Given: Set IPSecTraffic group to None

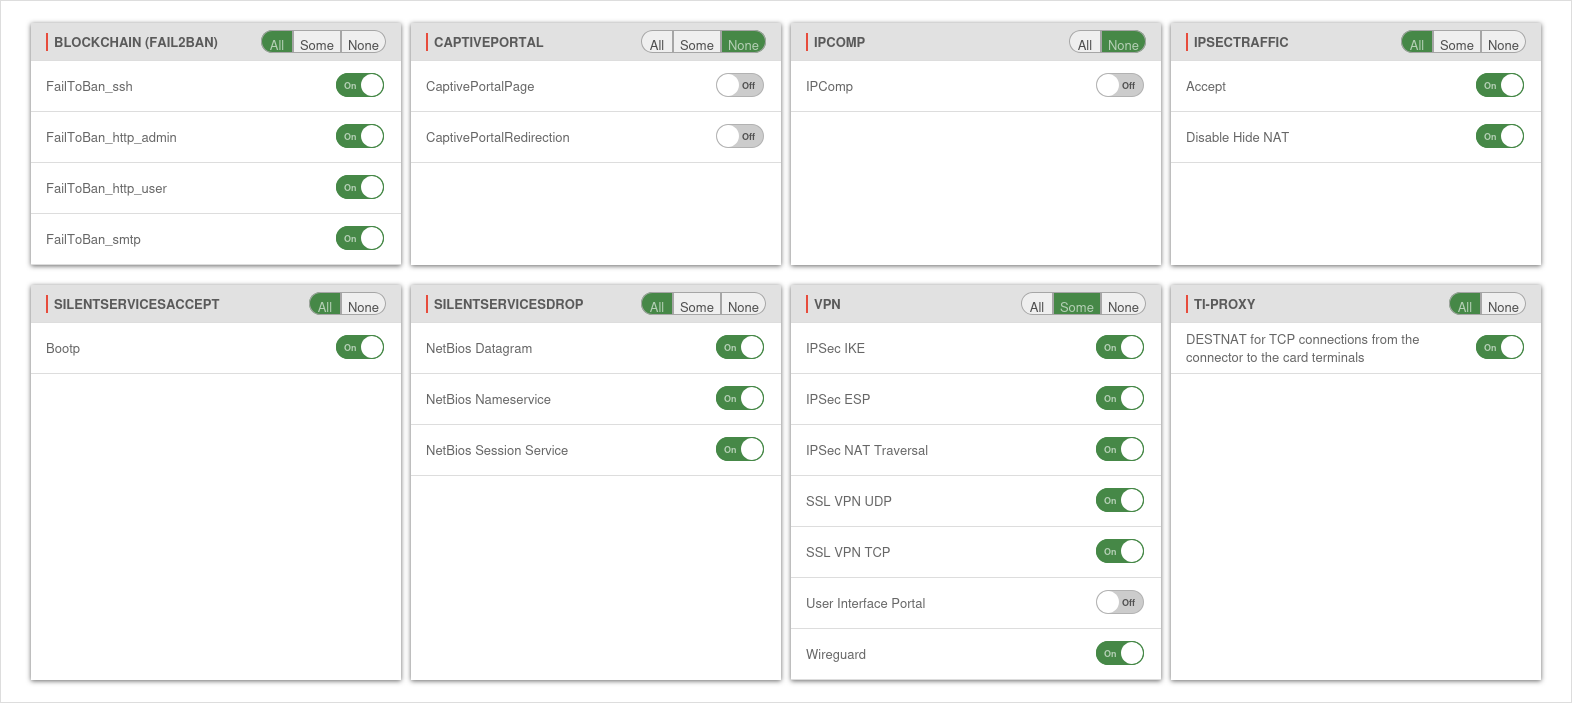Looking at the screenshot, I should (x=1503, y=44).
